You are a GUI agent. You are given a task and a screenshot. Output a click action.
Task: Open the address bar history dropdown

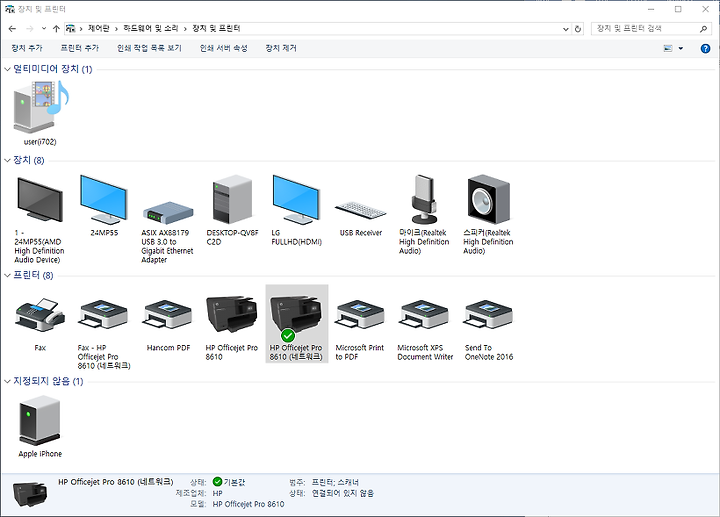tap(566, 29)
